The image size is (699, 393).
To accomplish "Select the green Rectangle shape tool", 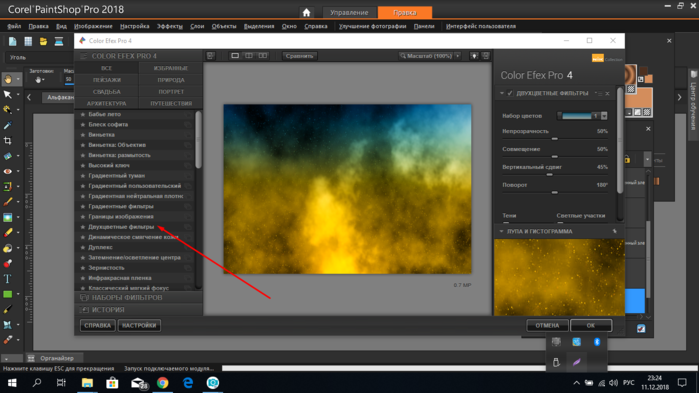I will click(x=8, y=294).
